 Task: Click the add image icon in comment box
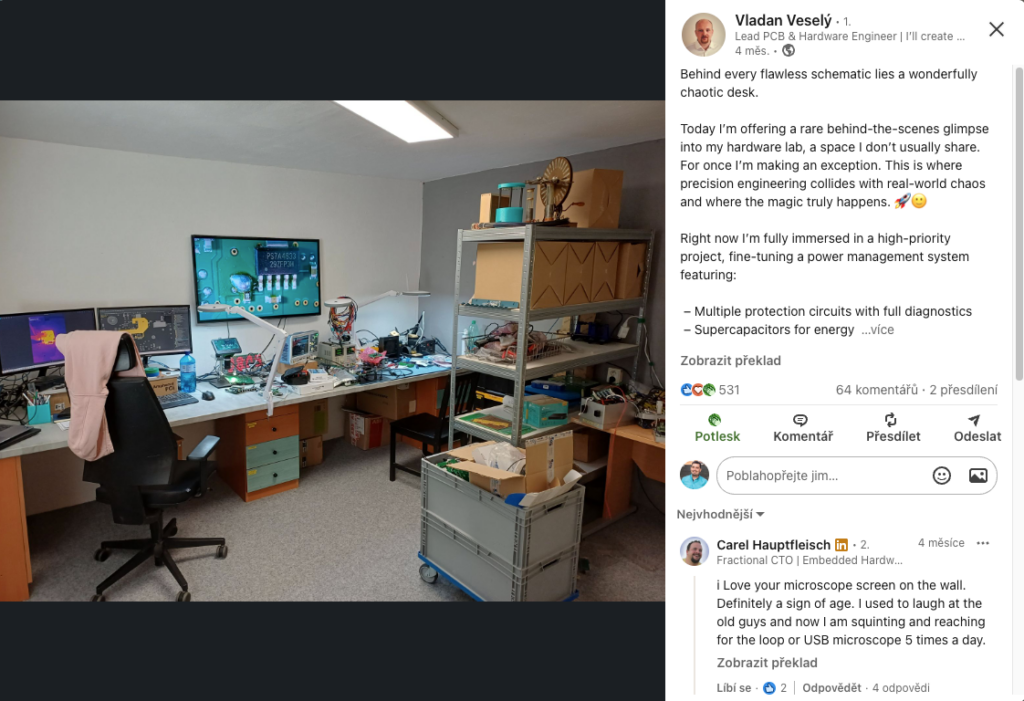(x=978, y=476)
